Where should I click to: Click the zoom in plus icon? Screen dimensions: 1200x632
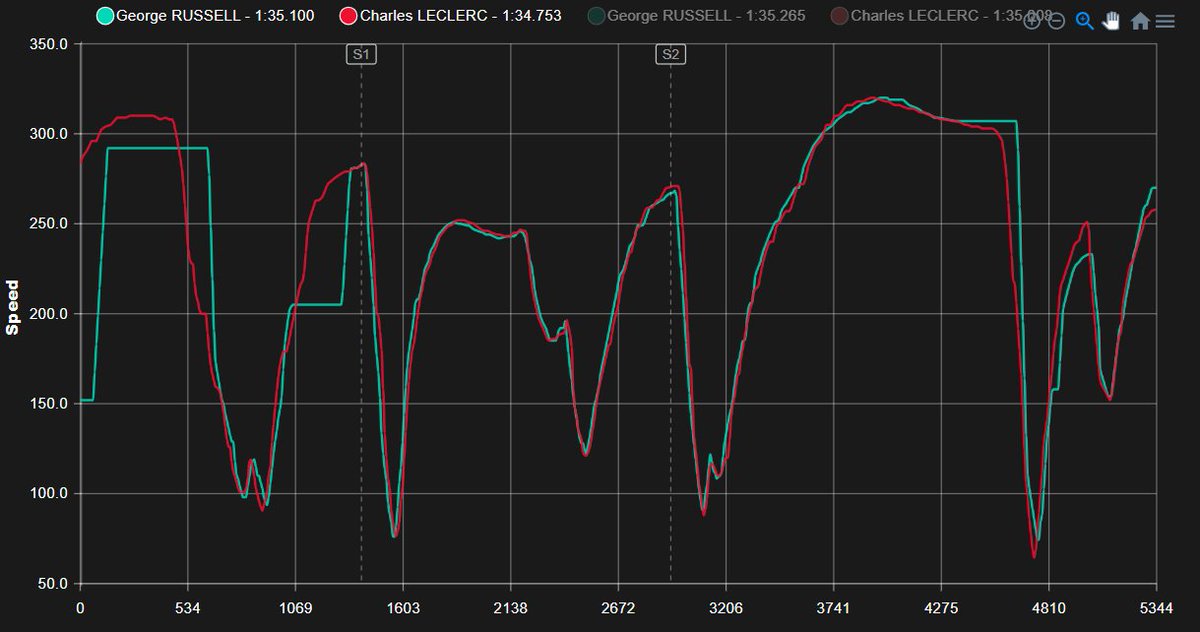pos(1033,21)
